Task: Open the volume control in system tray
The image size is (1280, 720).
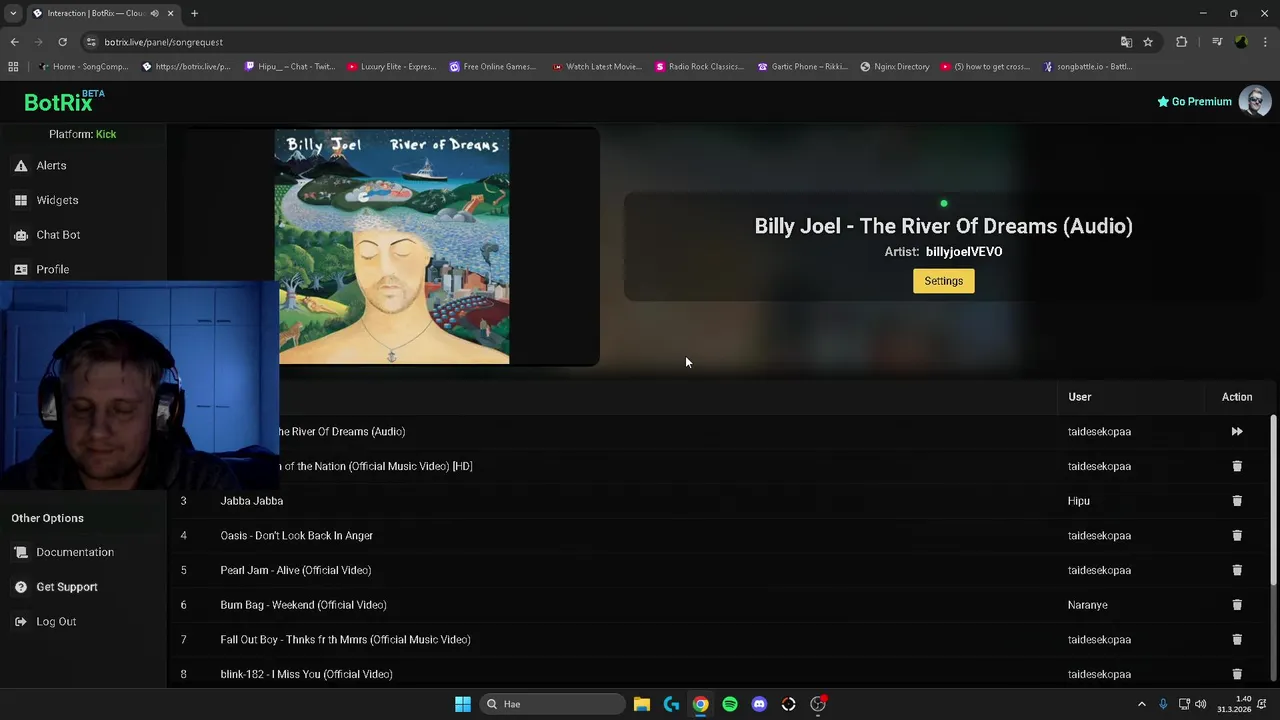Action: pos(1200,704)
